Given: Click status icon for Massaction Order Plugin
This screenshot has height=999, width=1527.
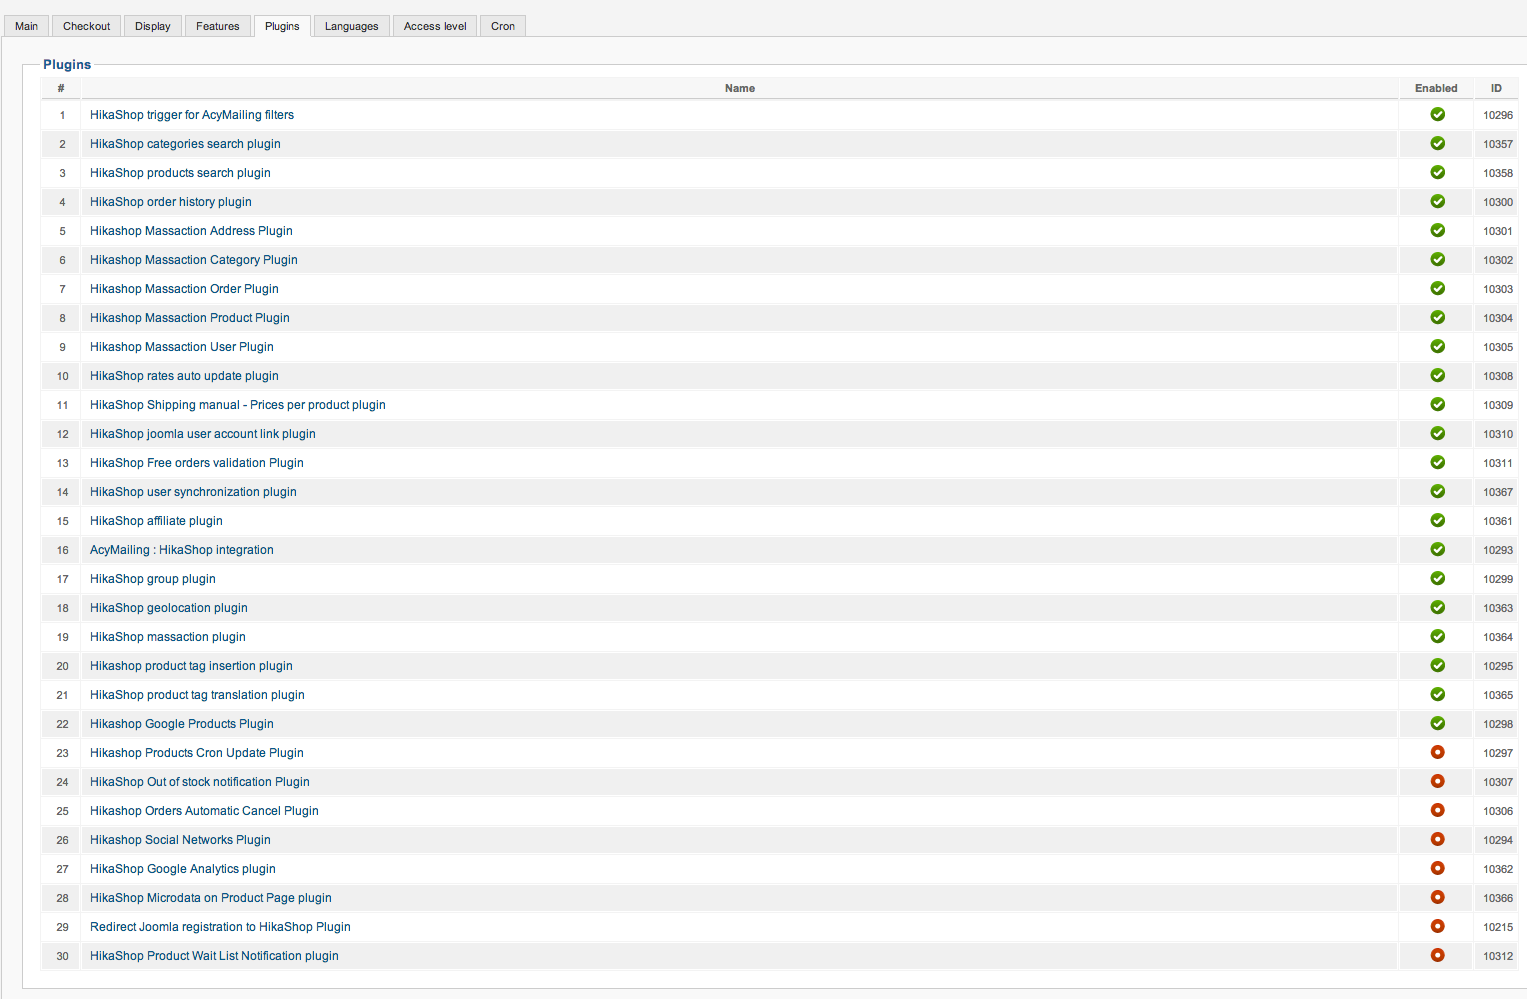Looking at the screenshot, I should pyautogui.click(x=1438, y=288).
